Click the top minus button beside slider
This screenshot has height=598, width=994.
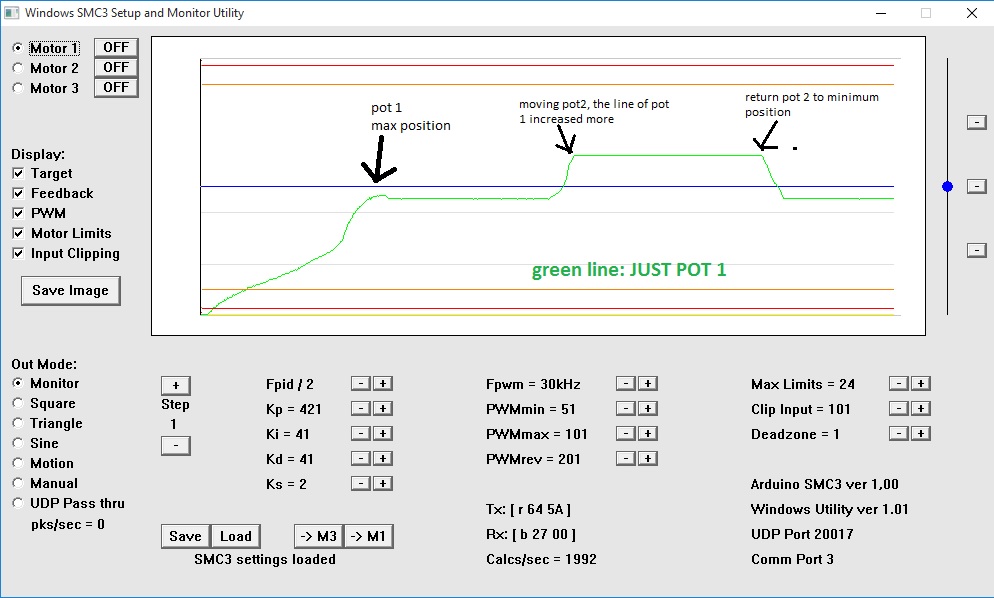(x=977, y=122)
